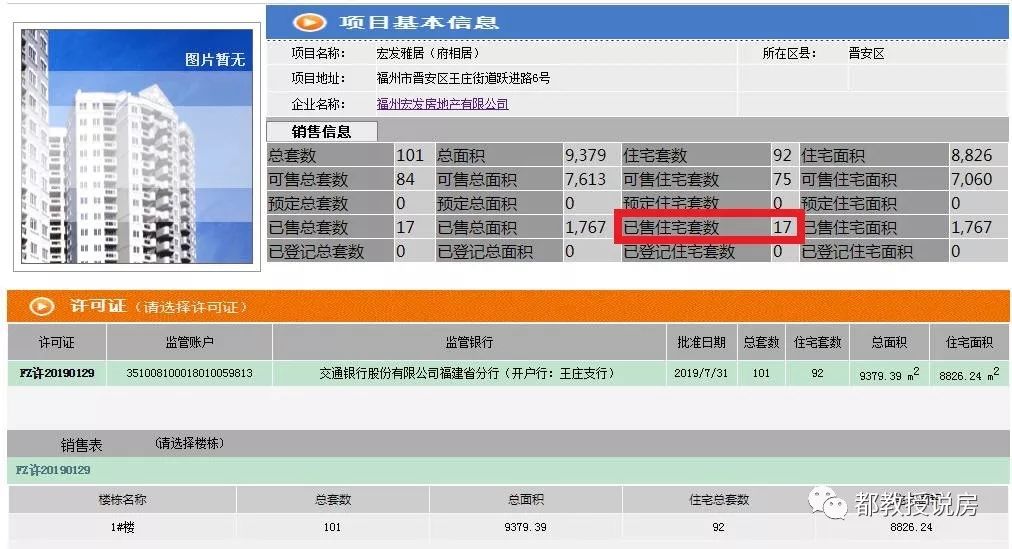Click bank name 交通银行股份有限公司福建省分行 cell

(x=467, y=373)
